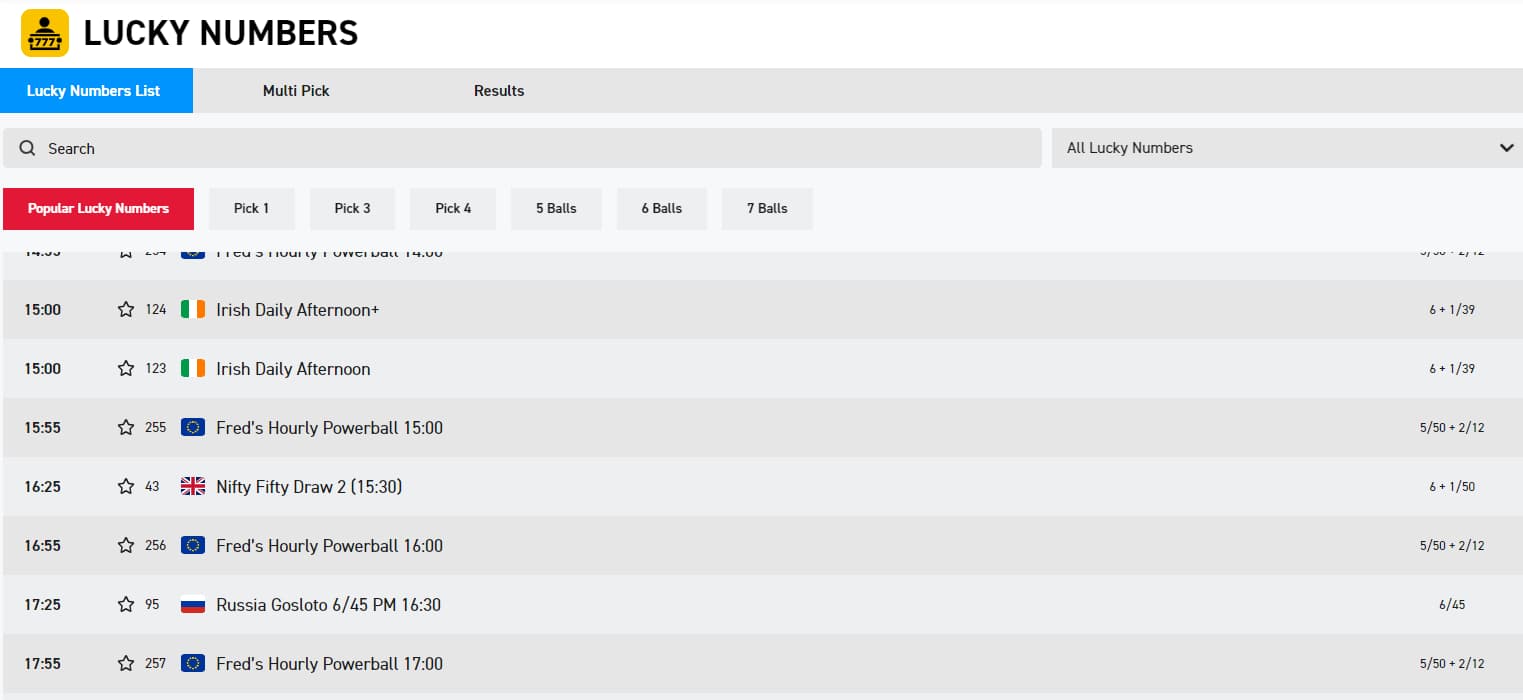The image size is (1523, 700).
Task: Star Fred's Hourly Powerball 15:00
Action: (x=126, y=428)
